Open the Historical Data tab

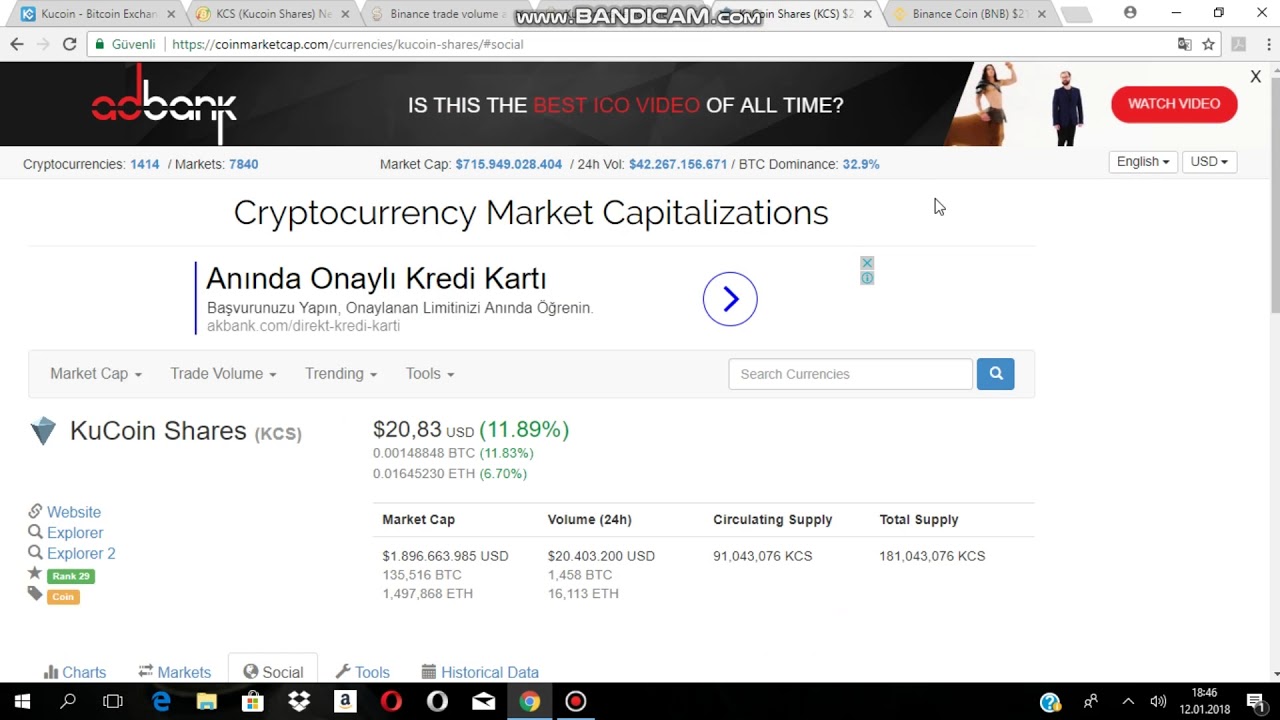tap(480, 672)
